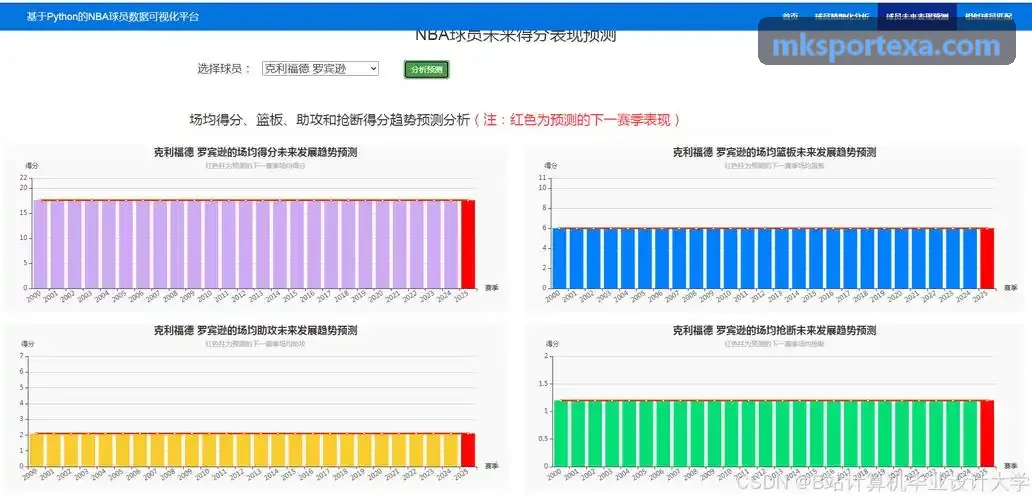Click the green 分析预测 button
This screenshot has width=1032, height=500.
point(426,70)
